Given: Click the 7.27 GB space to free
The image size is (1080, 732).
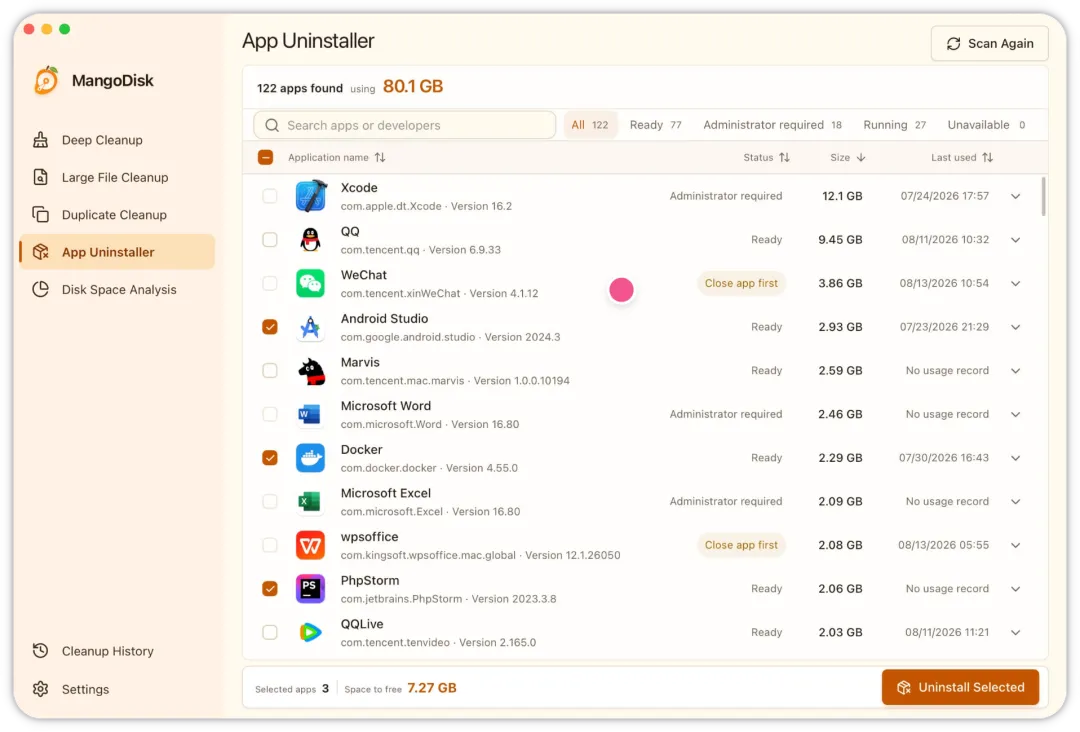Looking at the screenshot, I should tap(432, 688).
